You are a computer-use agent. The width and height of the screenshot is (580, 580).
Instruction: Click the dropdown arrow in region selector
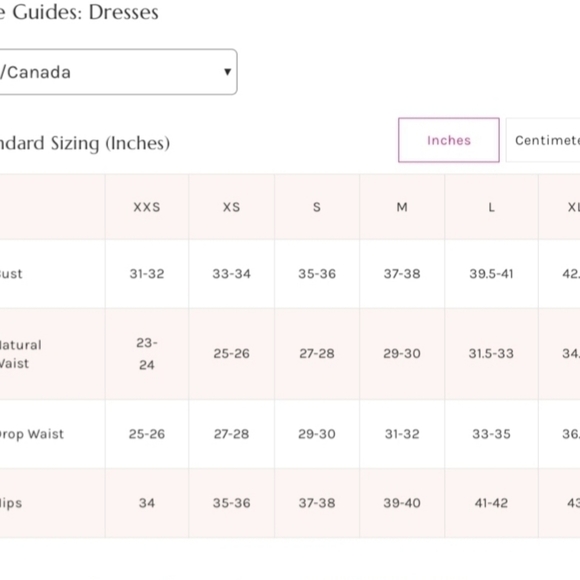tap(227, 72)
